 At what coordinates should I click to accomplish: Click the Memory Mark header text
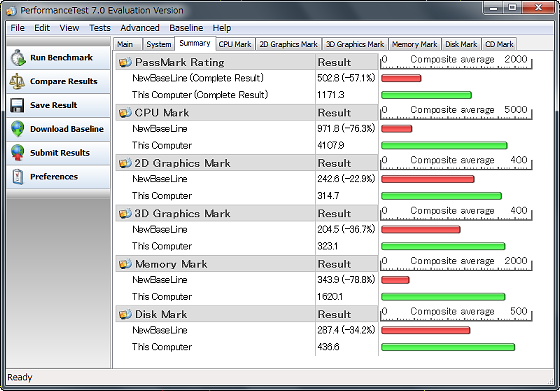coord(171,264)
